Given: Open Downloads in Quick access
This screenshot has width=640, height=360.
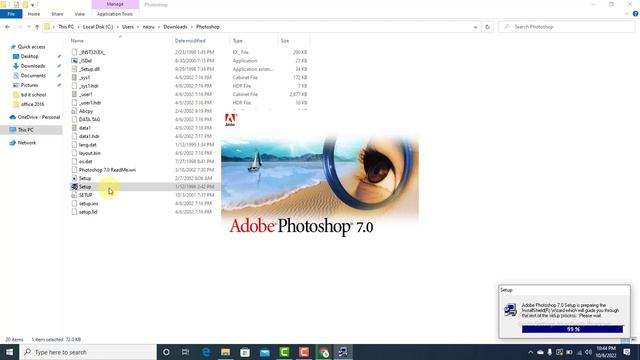Looking at the screenshot, I should click(33, 66).
